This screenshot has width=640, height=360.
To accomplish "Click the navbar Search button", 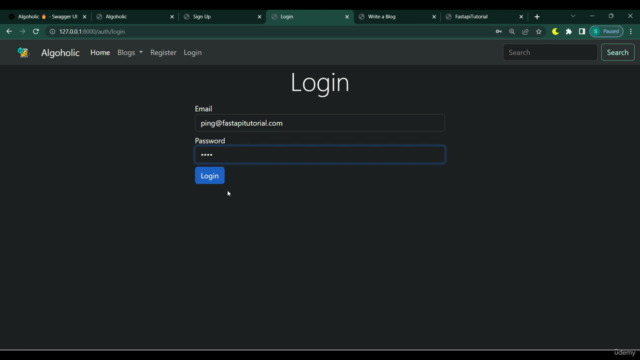I will 618,52.
